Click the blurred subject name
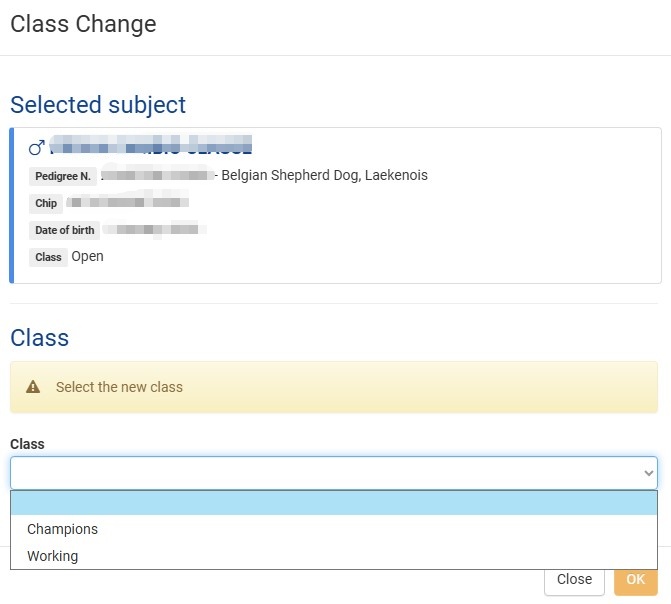The image size is (671, 604). point(150,148)
